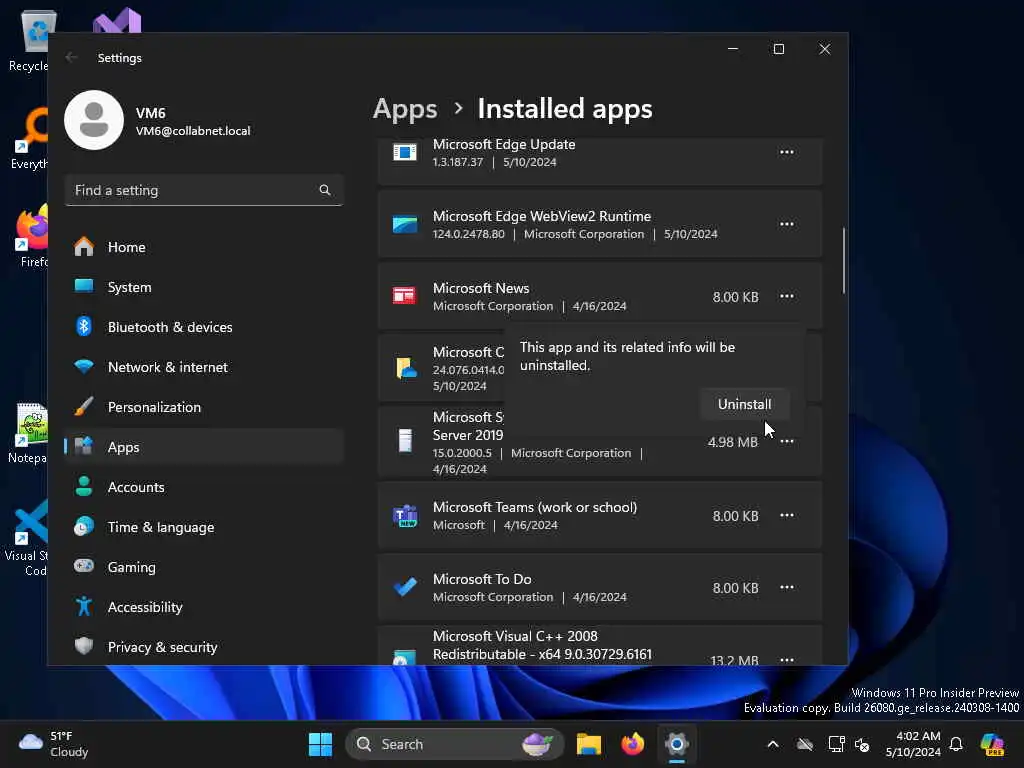Click the Microsoft To Do checkmark icon

[405, 587]
